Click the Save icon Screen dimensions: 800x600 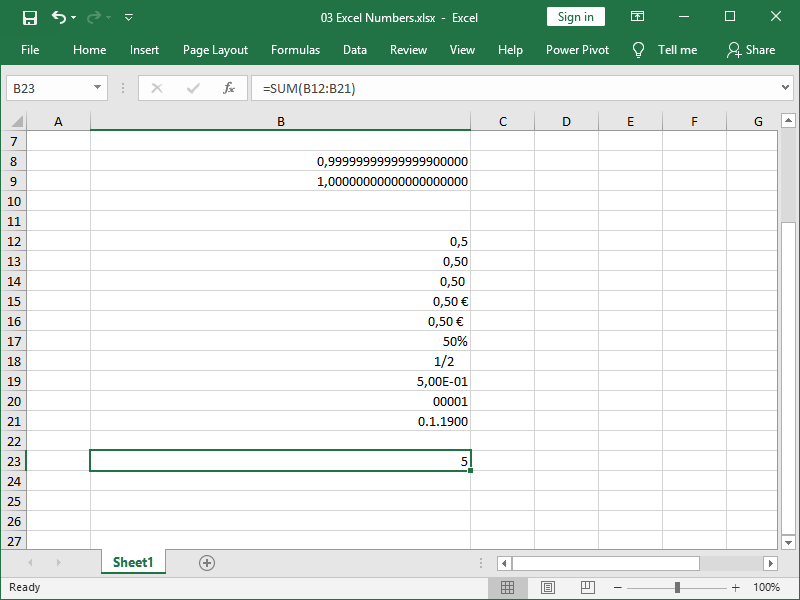click(x=28, y=16)
